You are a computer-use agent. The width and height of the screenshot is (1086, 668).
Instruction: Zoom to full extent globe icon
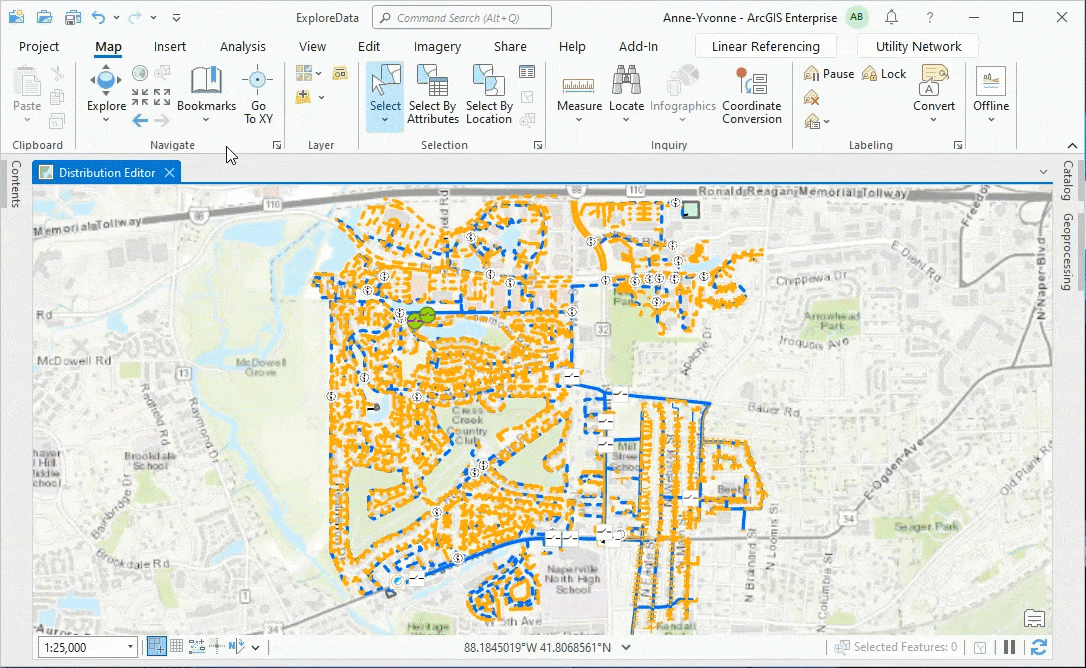(x=140, y=73)
